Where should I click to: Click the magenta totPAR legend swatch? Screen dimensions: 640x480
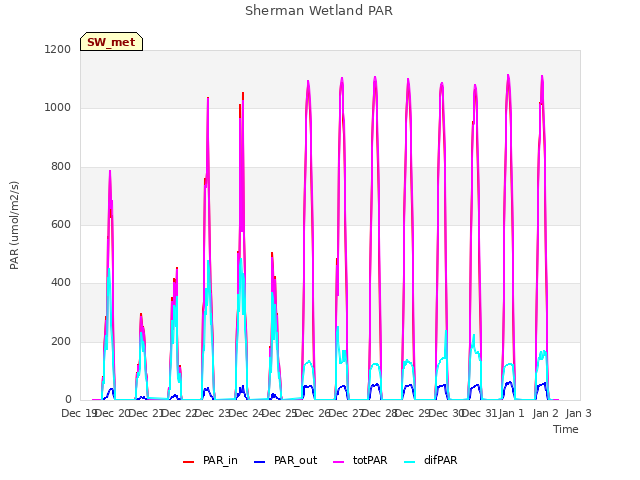(339, 462)
